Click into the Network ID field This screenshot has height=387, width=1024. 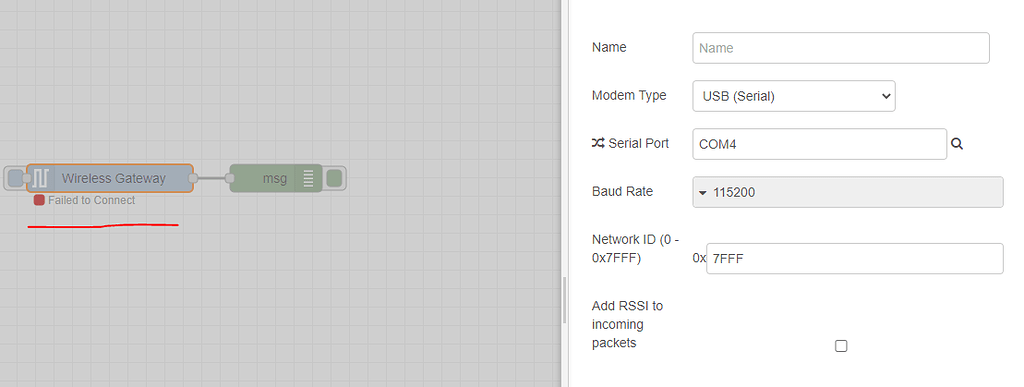point(854,259)
